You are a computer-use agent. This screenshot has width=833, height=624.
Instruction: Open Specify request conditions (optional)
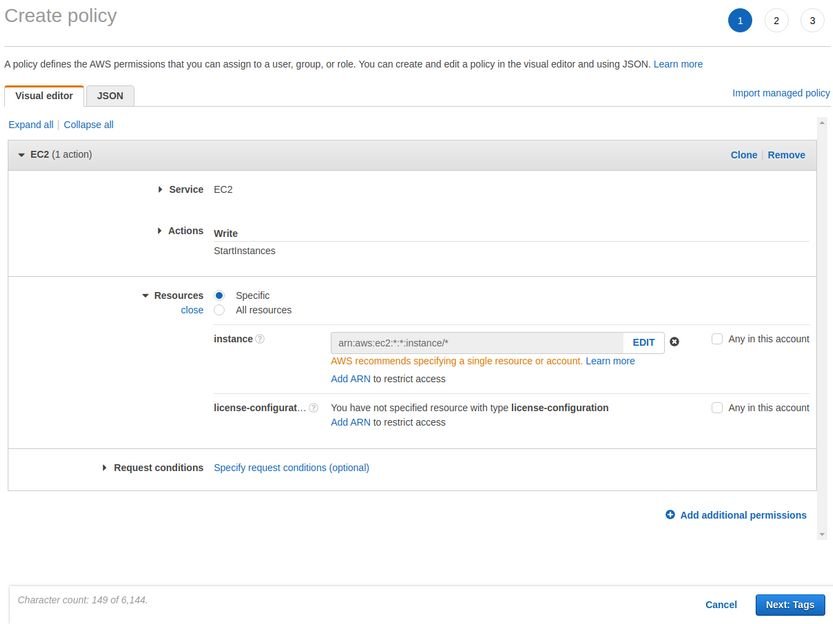(x=291, y=468)
